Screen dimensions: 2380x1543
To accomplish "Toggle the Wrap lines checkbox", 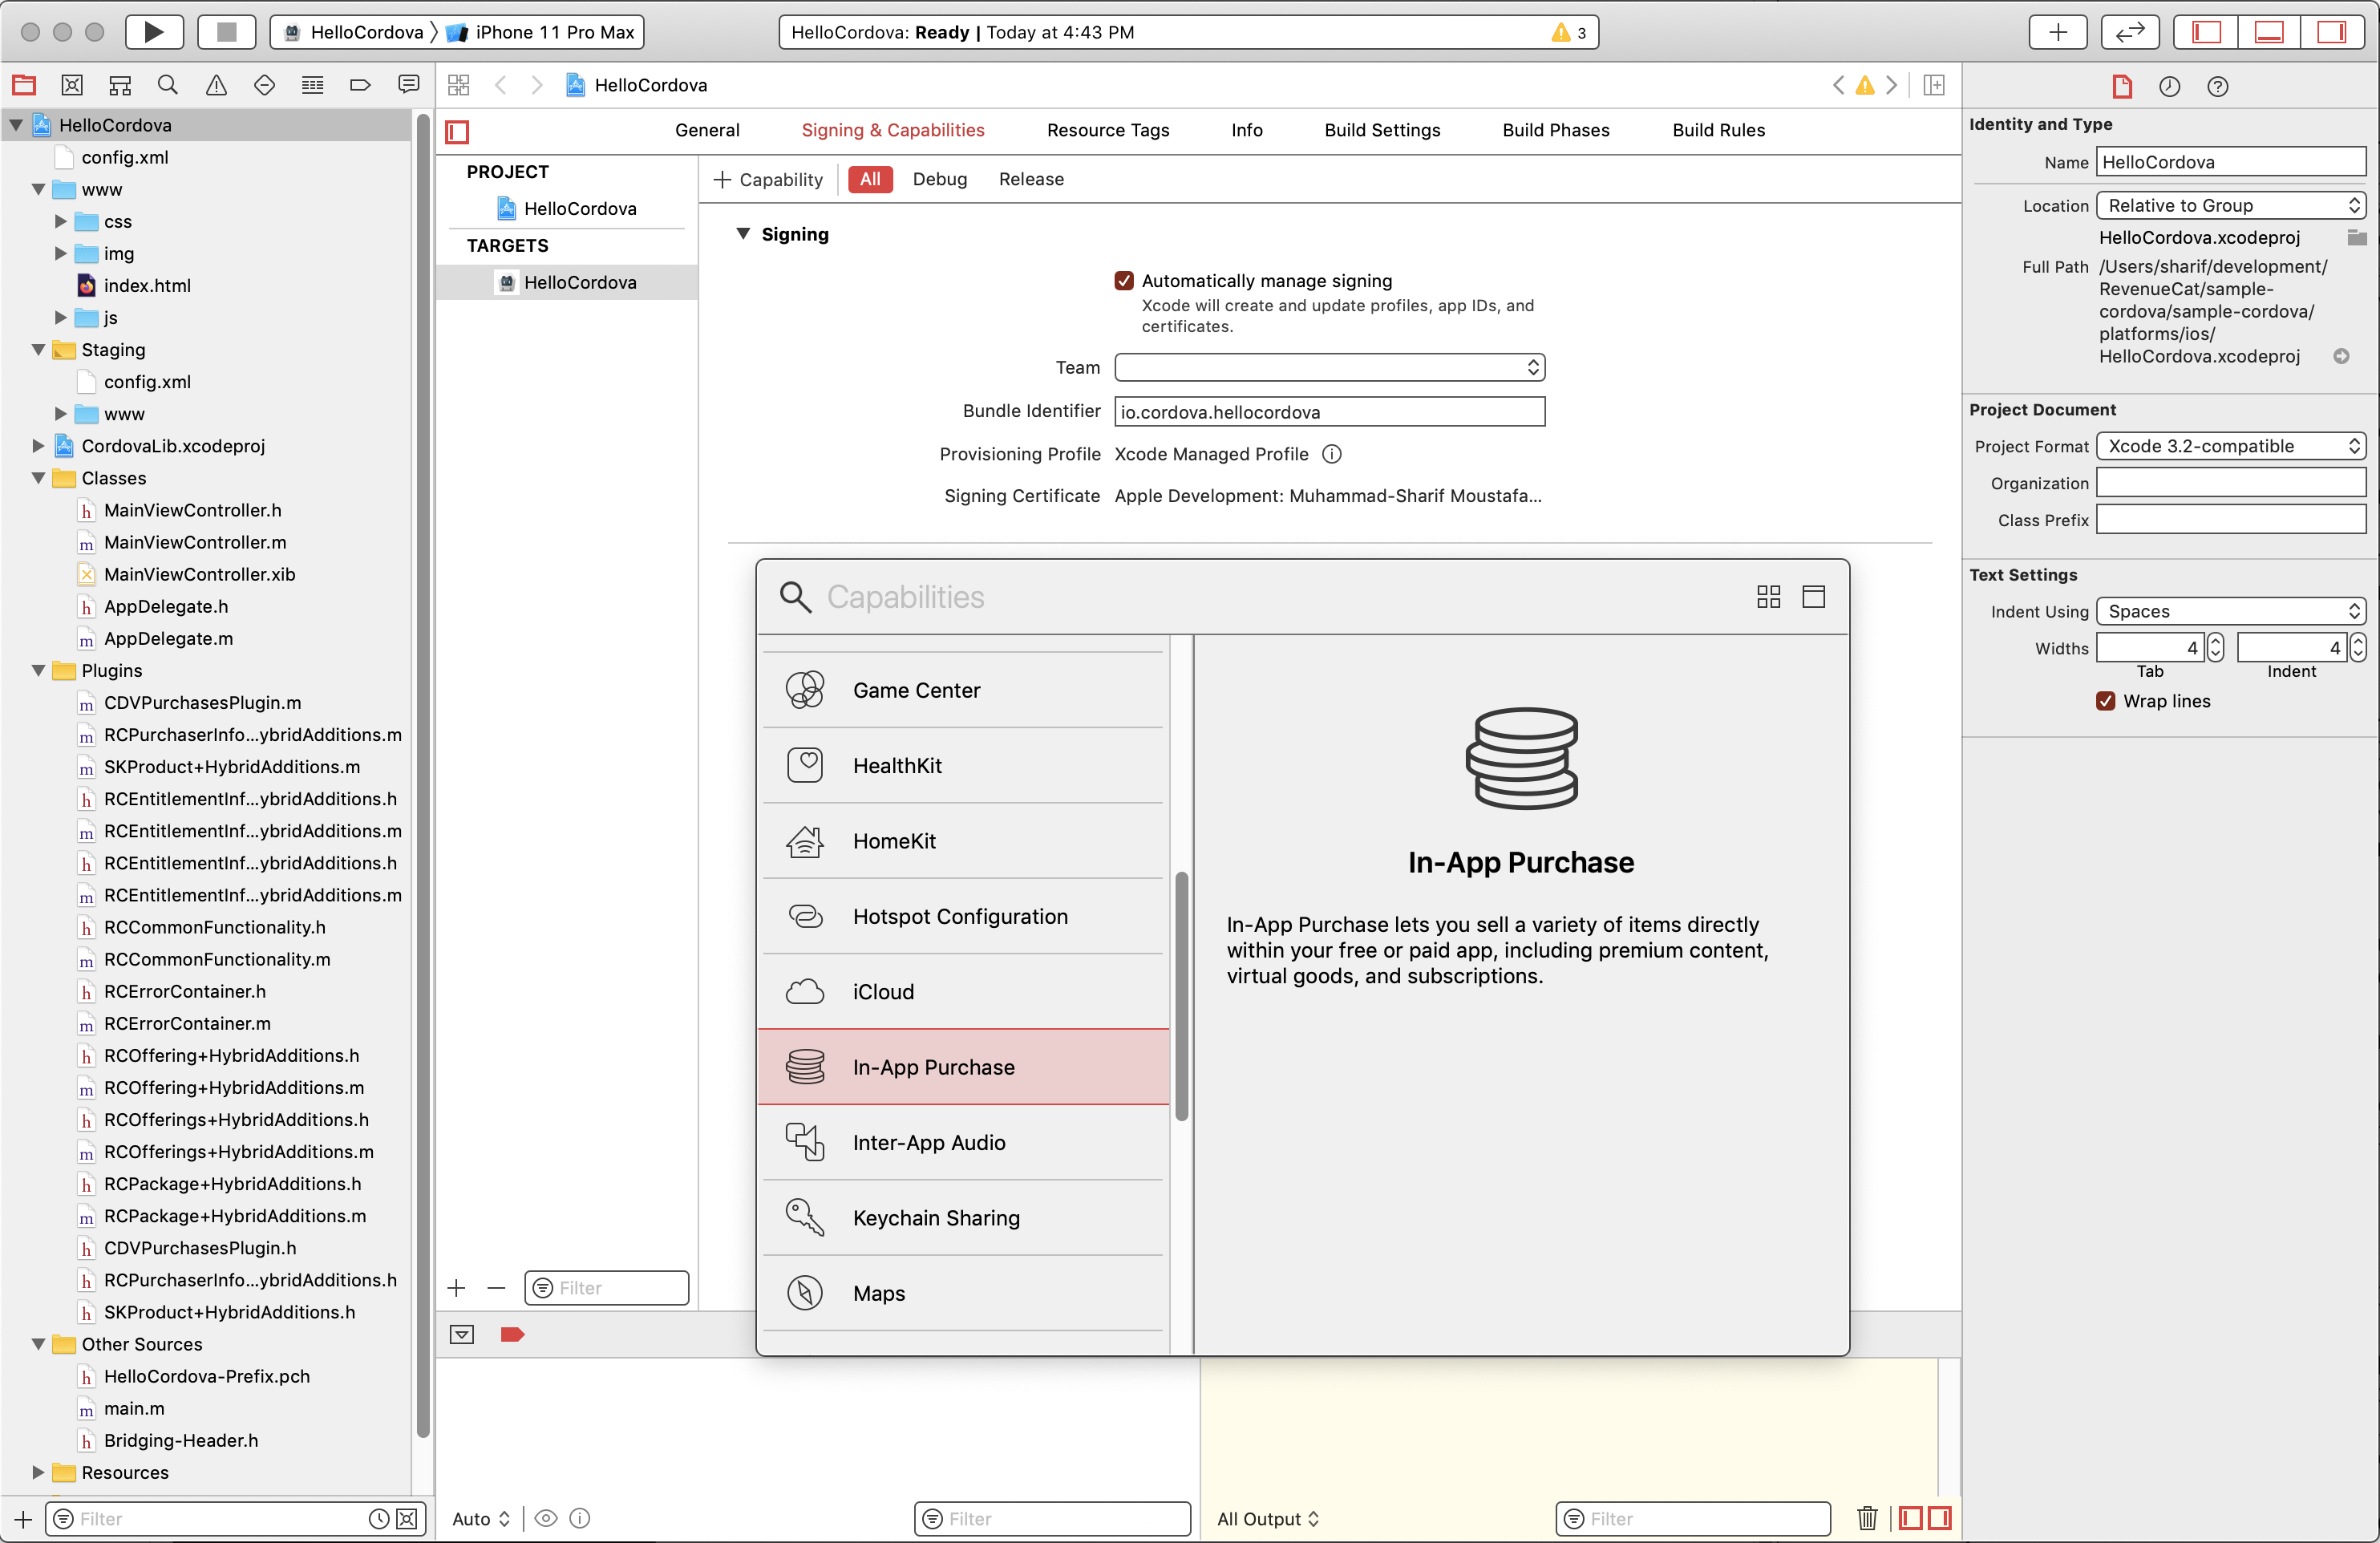I will [x=2105, y=701].
